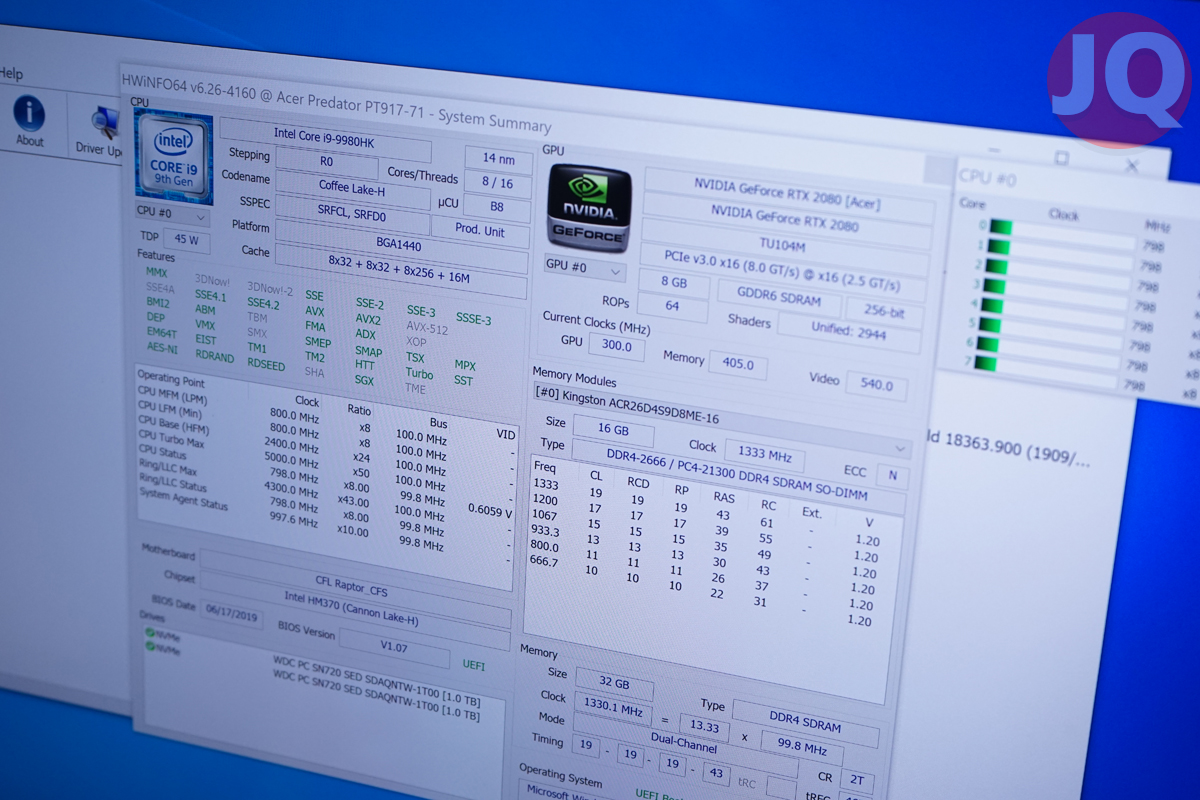The height and width of the screenshot is (800, 1200).
Task: Open the Driver Update toolbar icon
Action: click(x=101, y=131)
